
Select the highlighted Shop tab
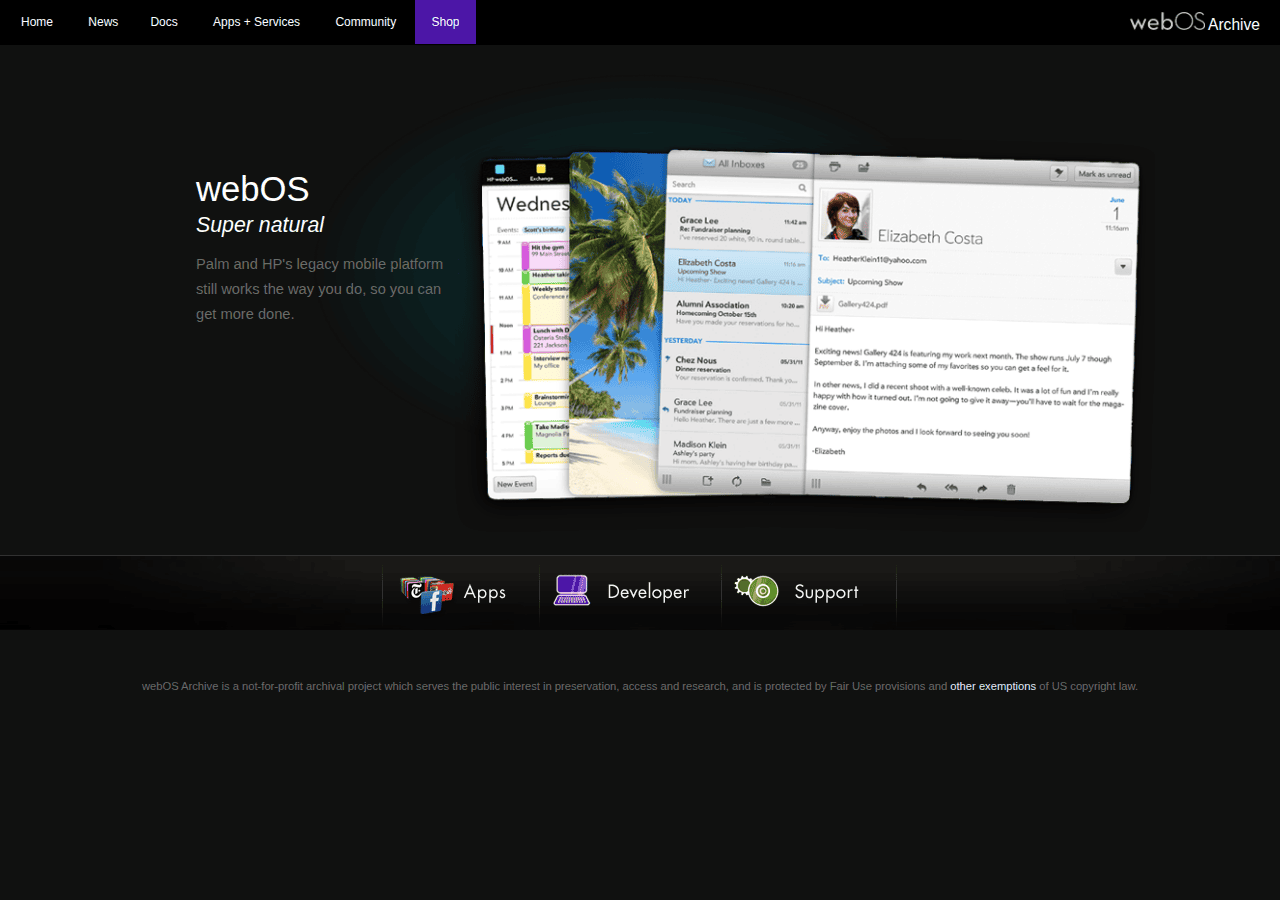point(445,22)
